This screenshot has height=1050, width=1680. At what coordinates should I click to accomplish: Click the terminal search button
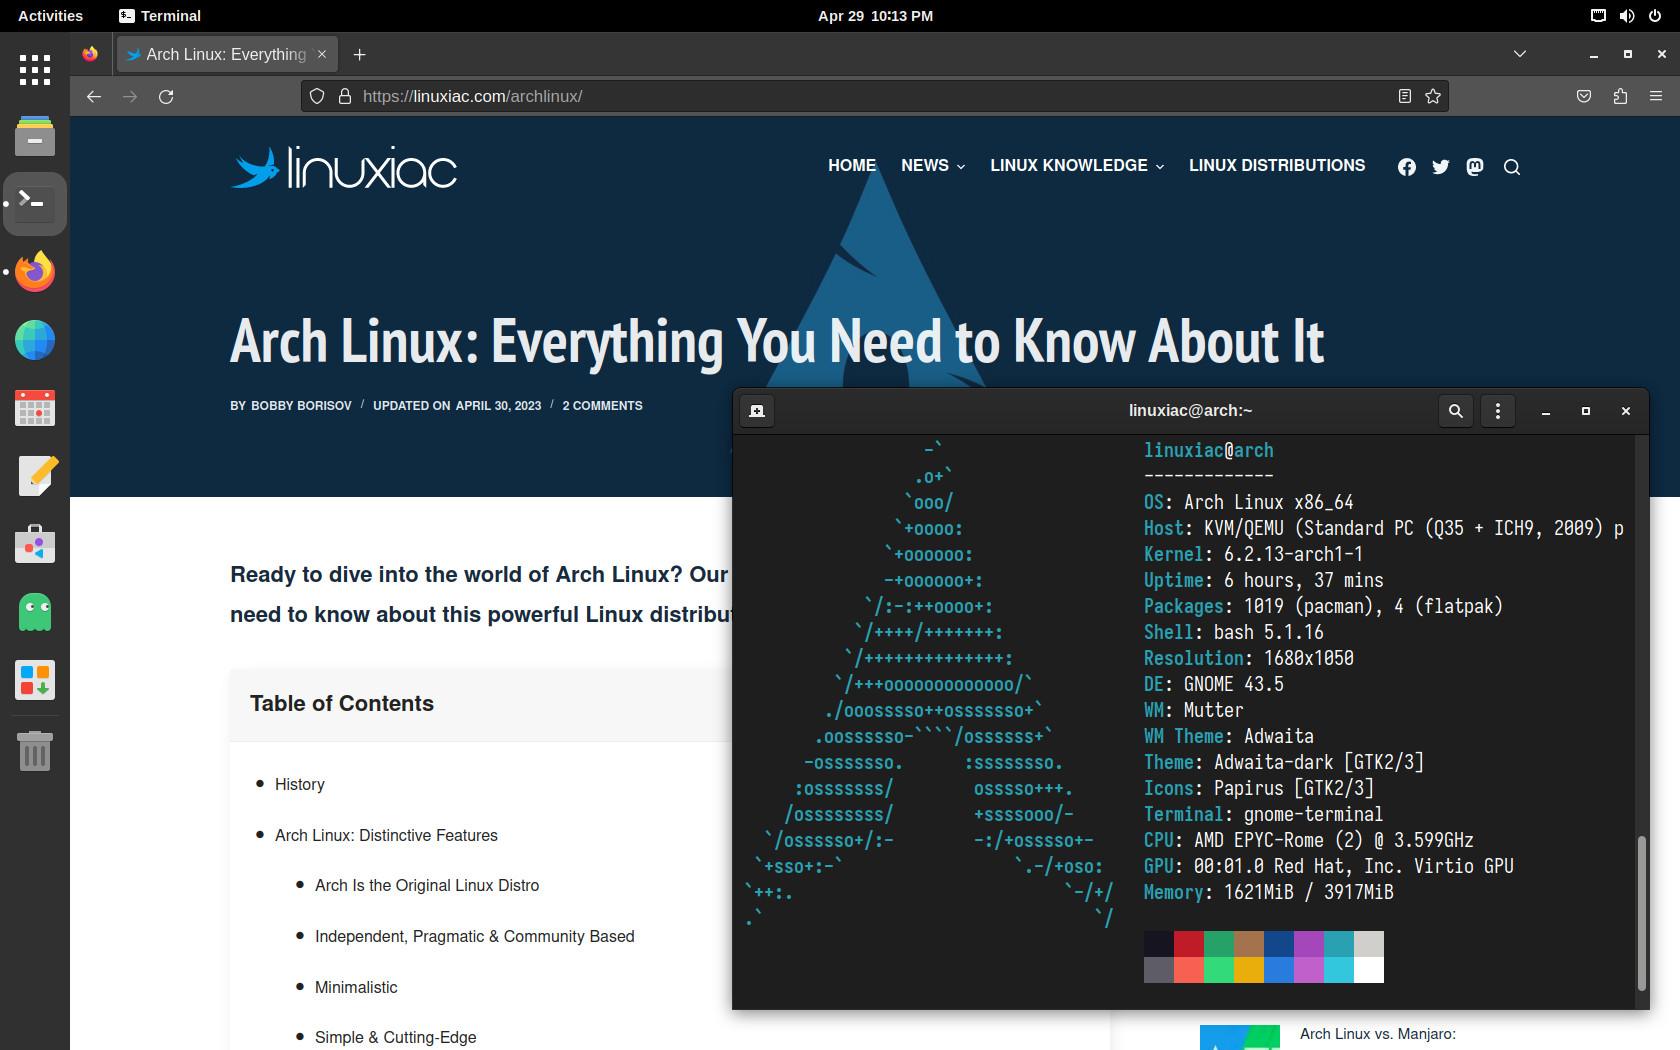(1455, 411)
